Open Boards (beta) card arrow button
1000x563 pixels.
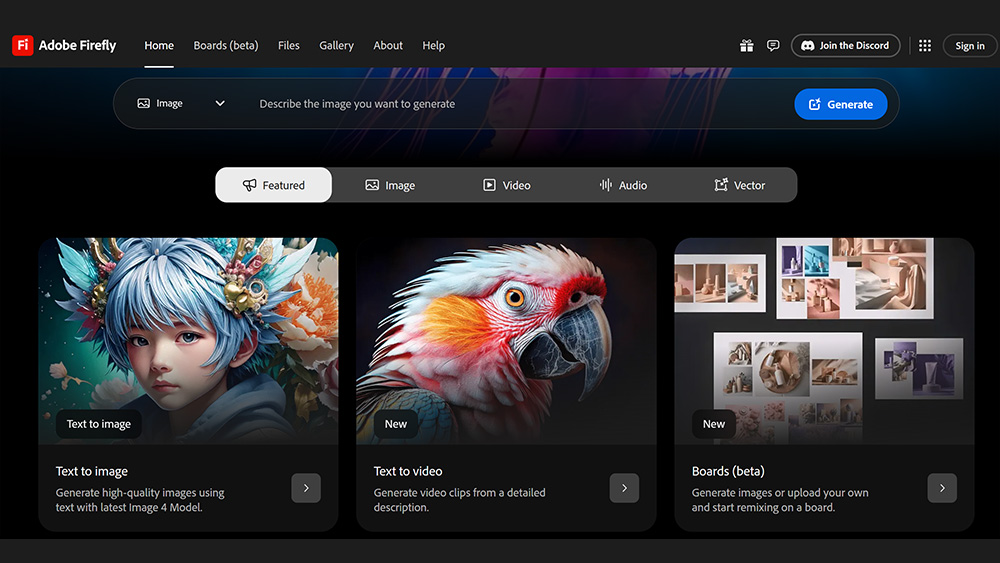[x=942, y=488]
